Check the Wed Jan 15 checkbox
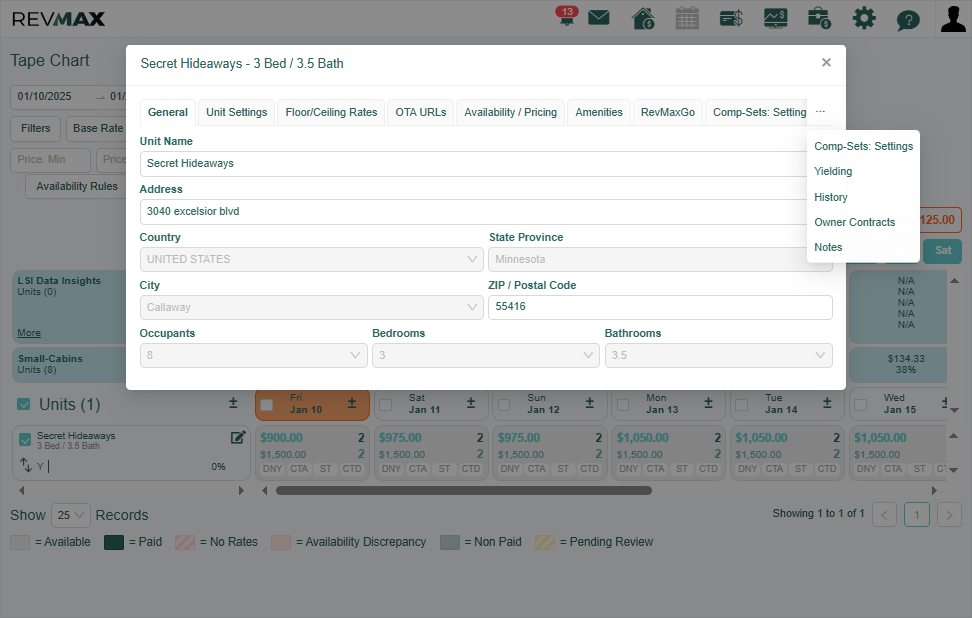Image resolution: width=972 pixels, height=618 pixels. click(860, 405)
